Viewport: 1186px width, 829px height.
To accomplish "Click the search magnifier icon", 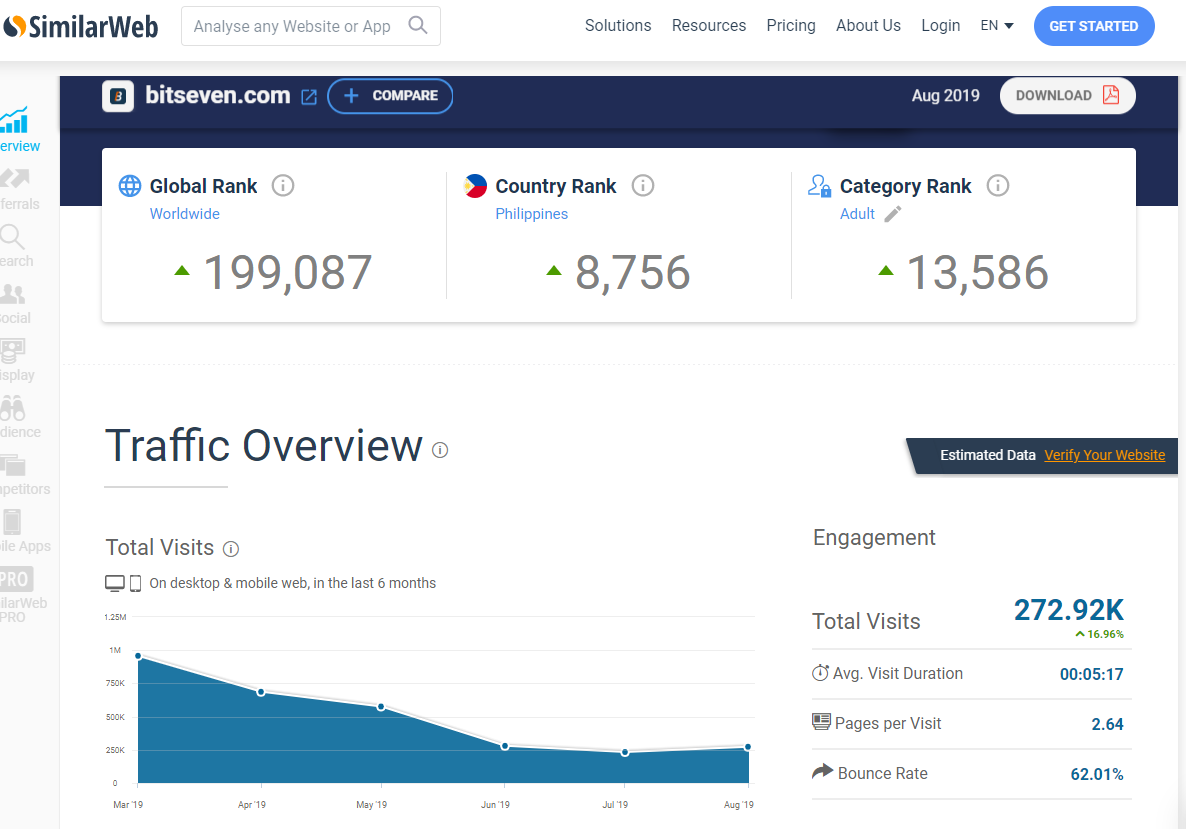I will tap(418, 26).
